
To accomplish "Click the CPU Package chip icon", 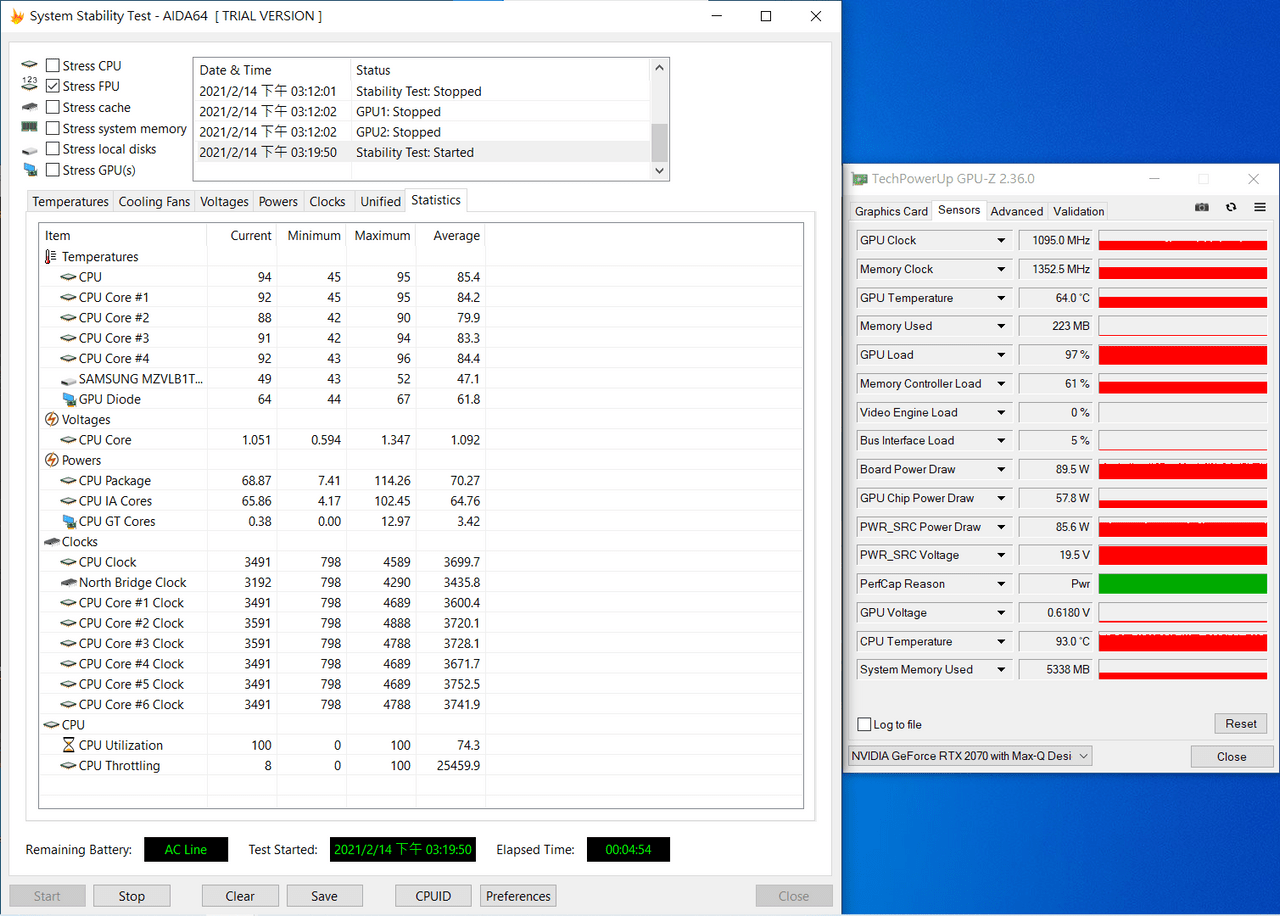I will tap(69, 481).
